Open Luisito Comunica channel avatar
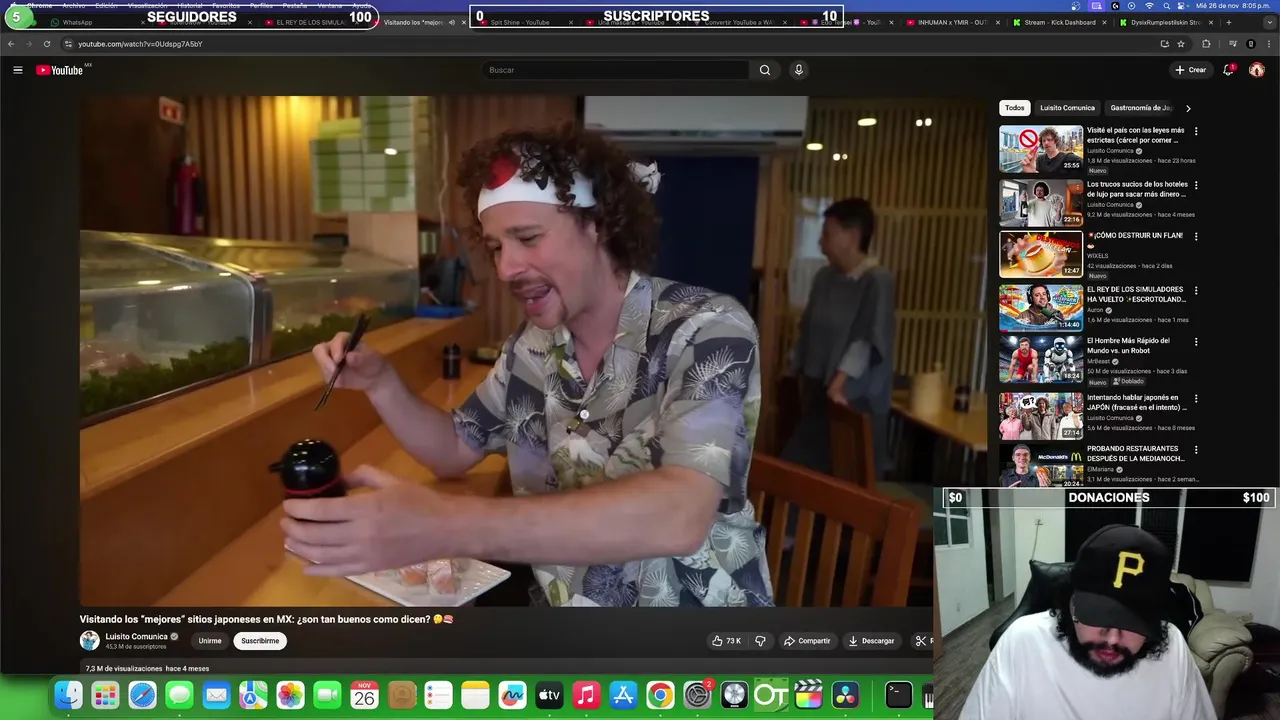 coord(90,641)
